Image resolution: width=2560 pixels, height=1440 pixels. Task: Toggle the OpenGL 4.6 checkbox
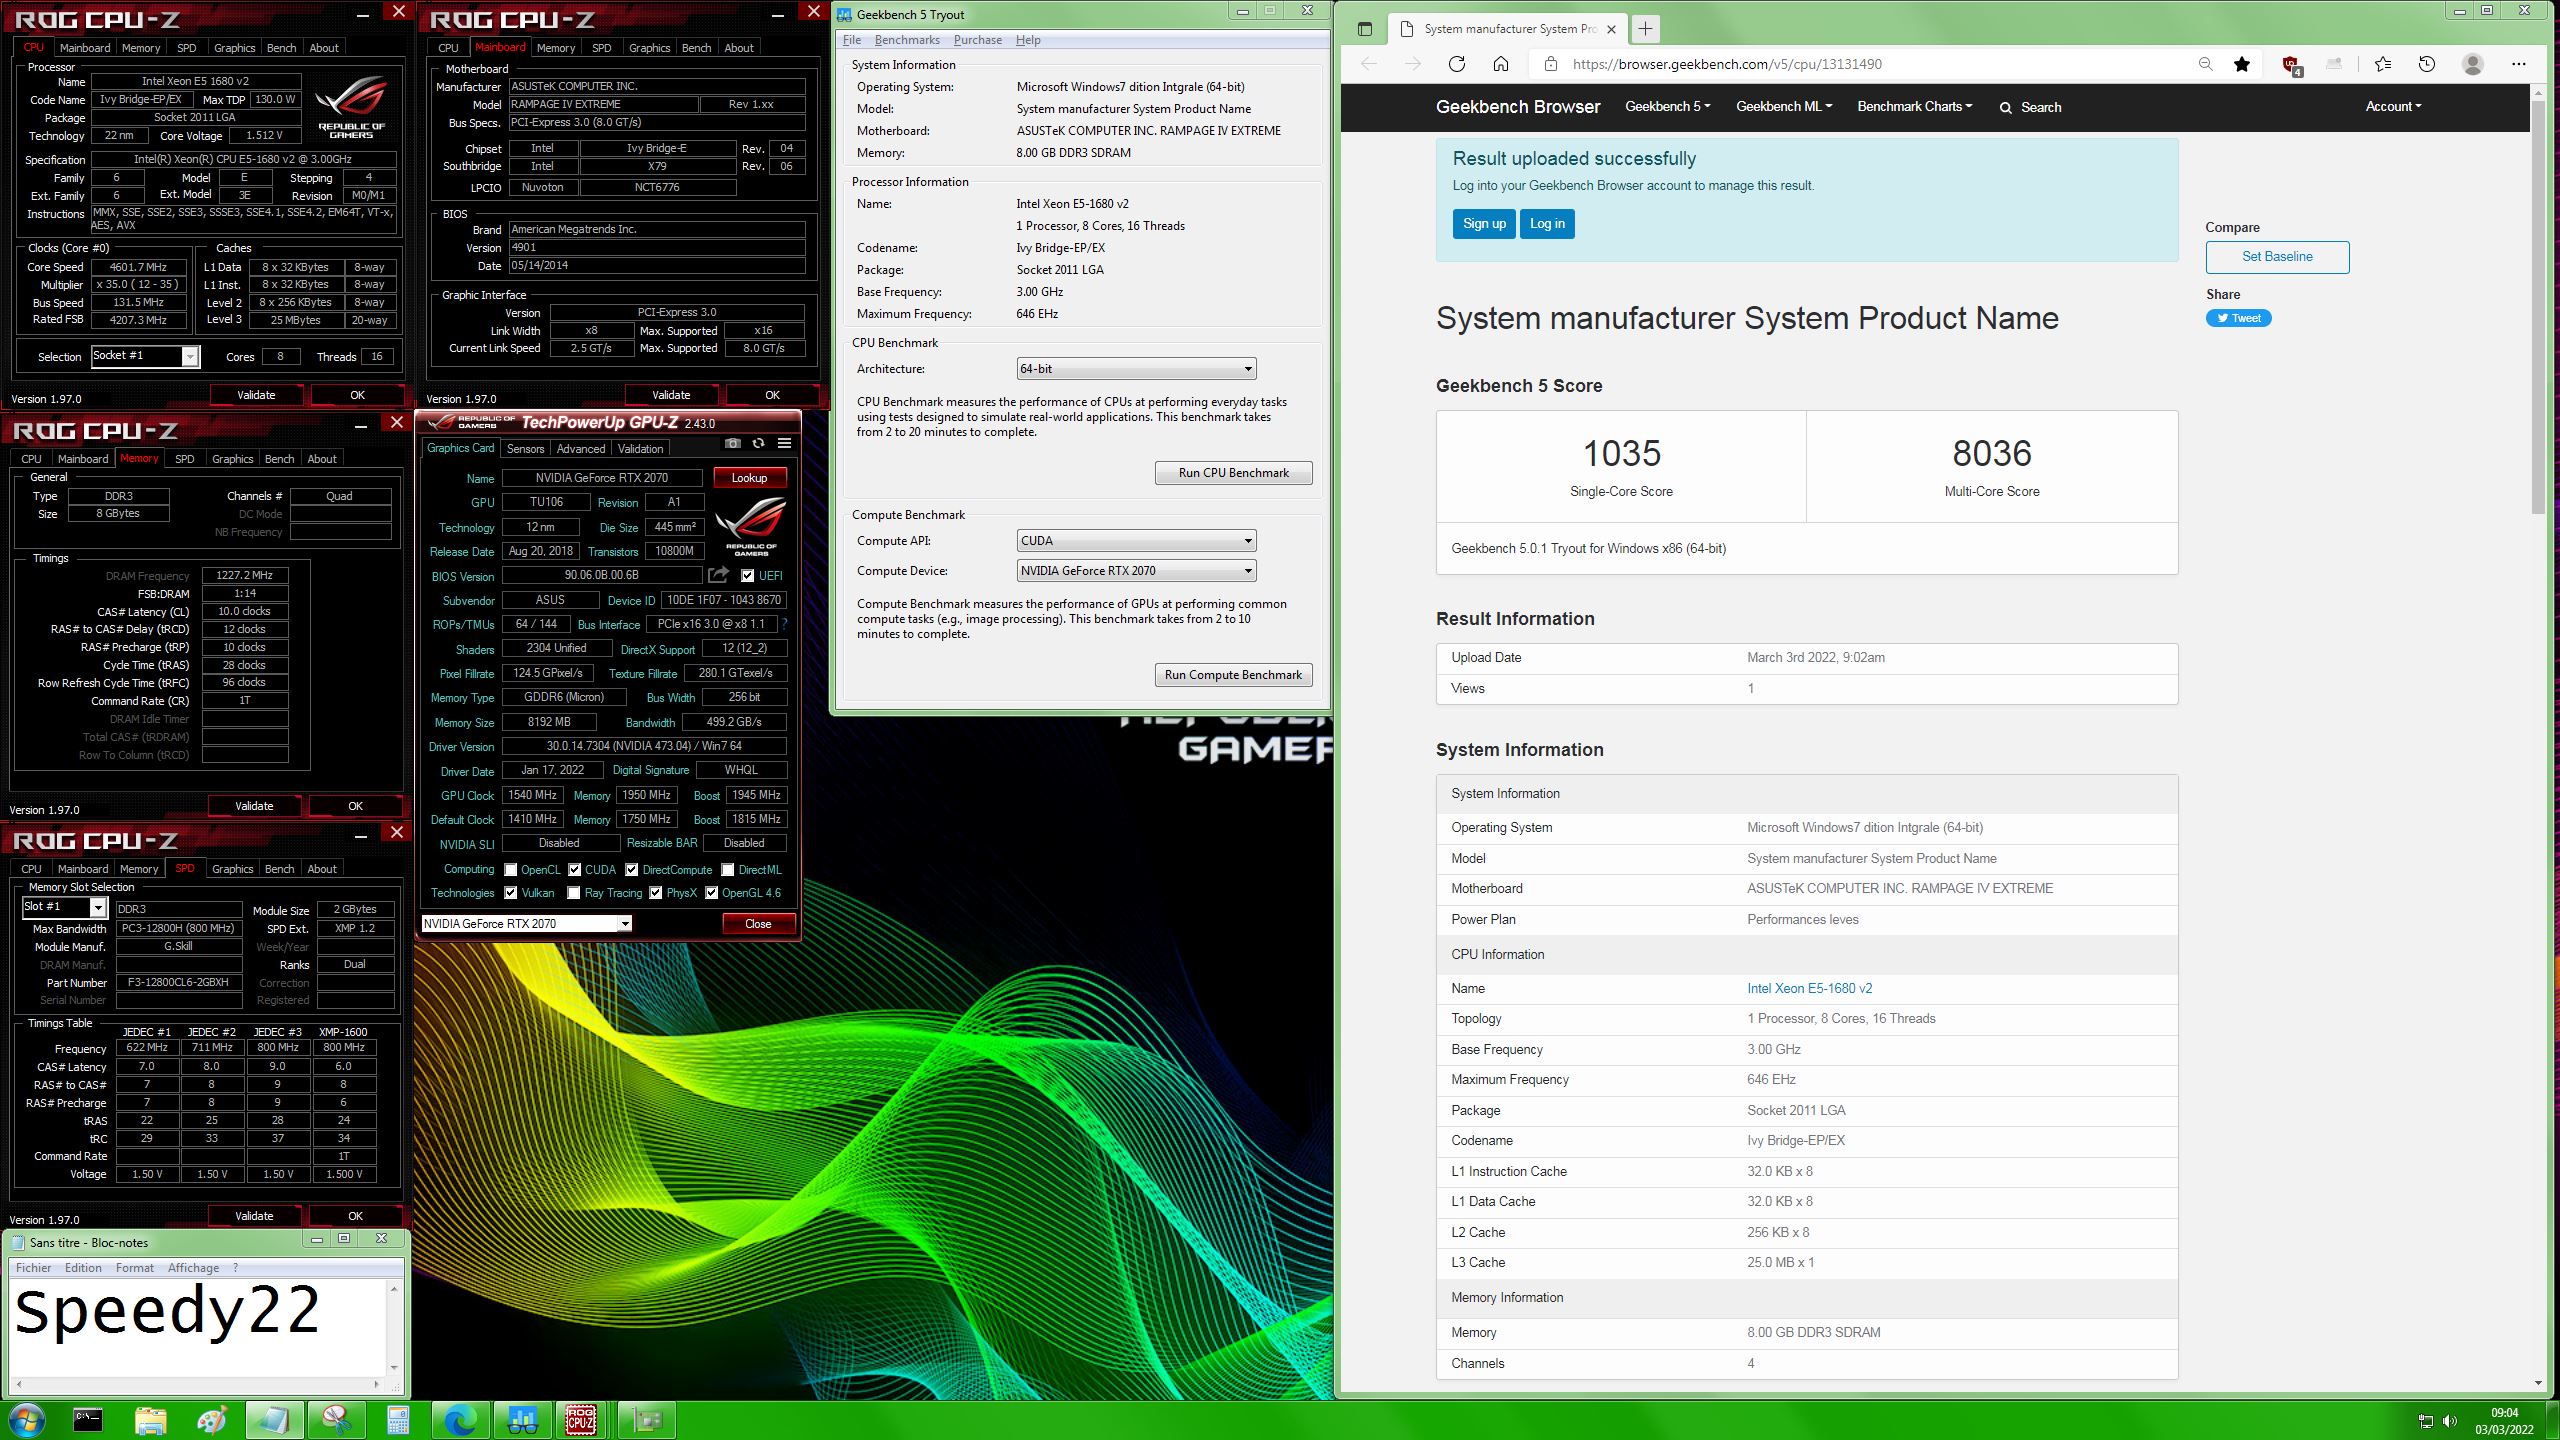[712, 893]
